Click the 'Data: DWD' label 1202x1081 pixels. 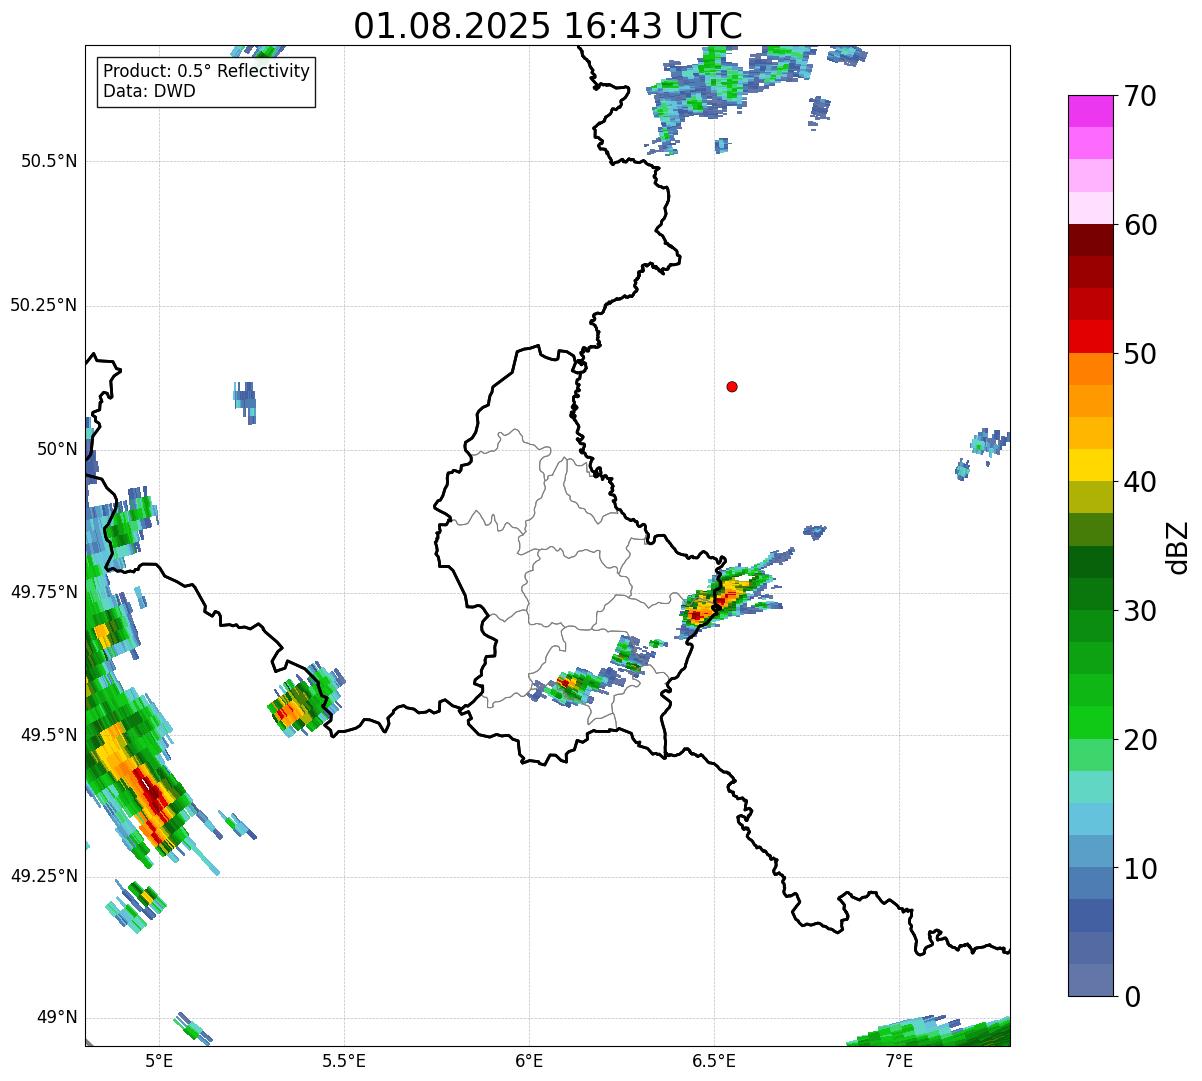[x=149, y=91]
